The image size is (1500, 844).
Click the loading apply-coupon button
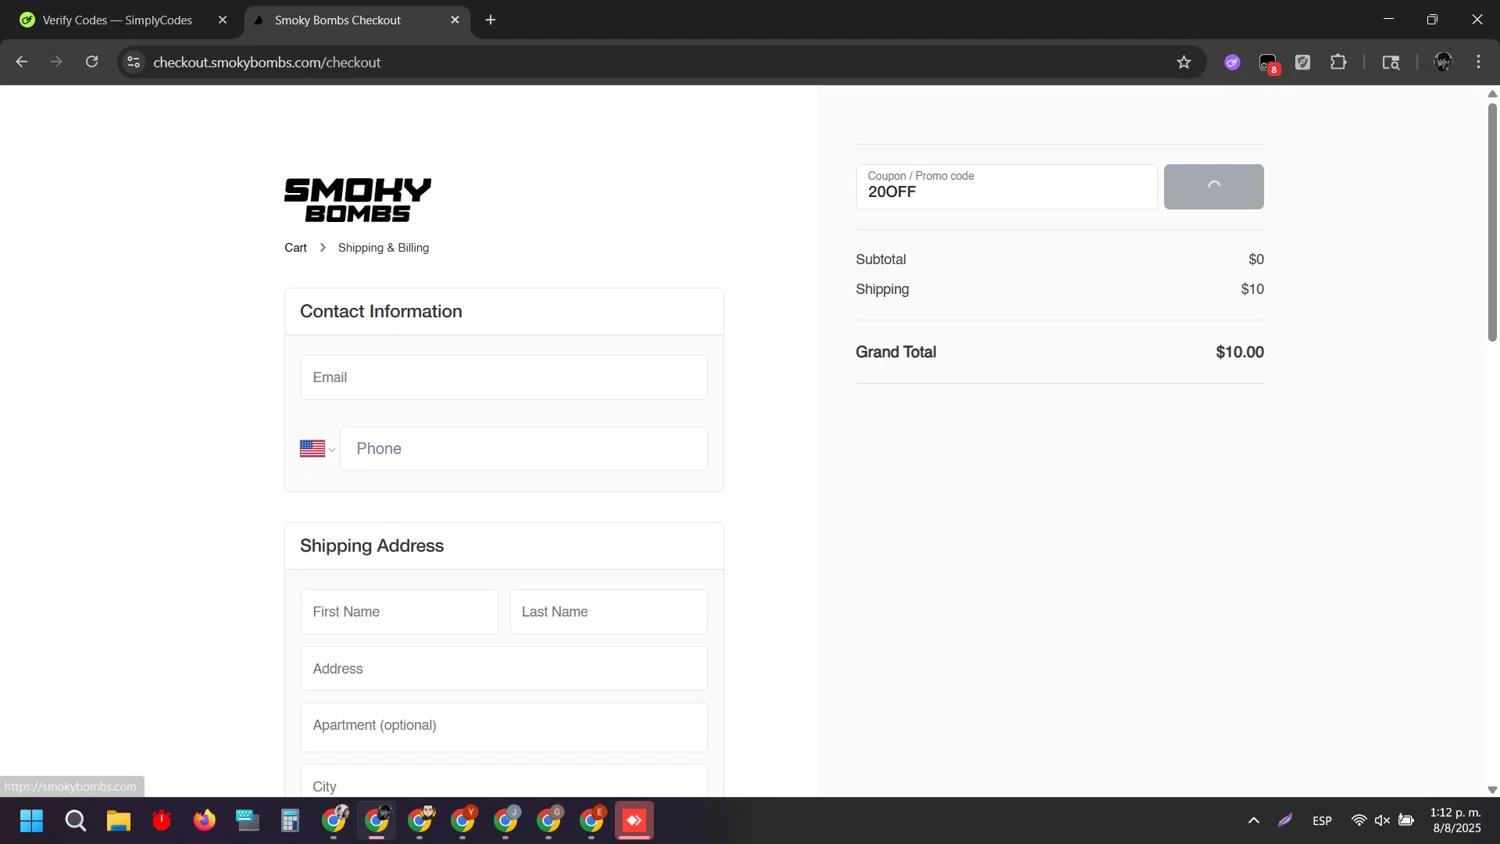tap(1213, 187)
